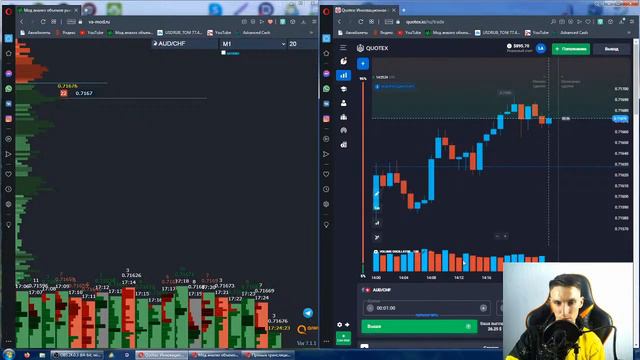Open the education graduation-cap icon in Quotex sidebar
This screenshot has width=640, height=360.
(344, 89)
